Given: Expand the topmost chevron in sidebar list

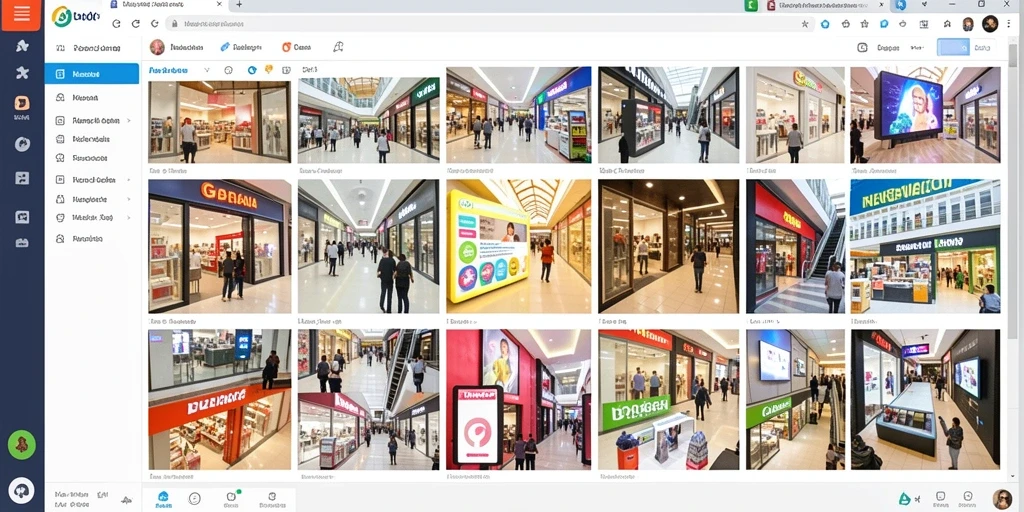Looking at the screenshot, I should pos(129,121).
